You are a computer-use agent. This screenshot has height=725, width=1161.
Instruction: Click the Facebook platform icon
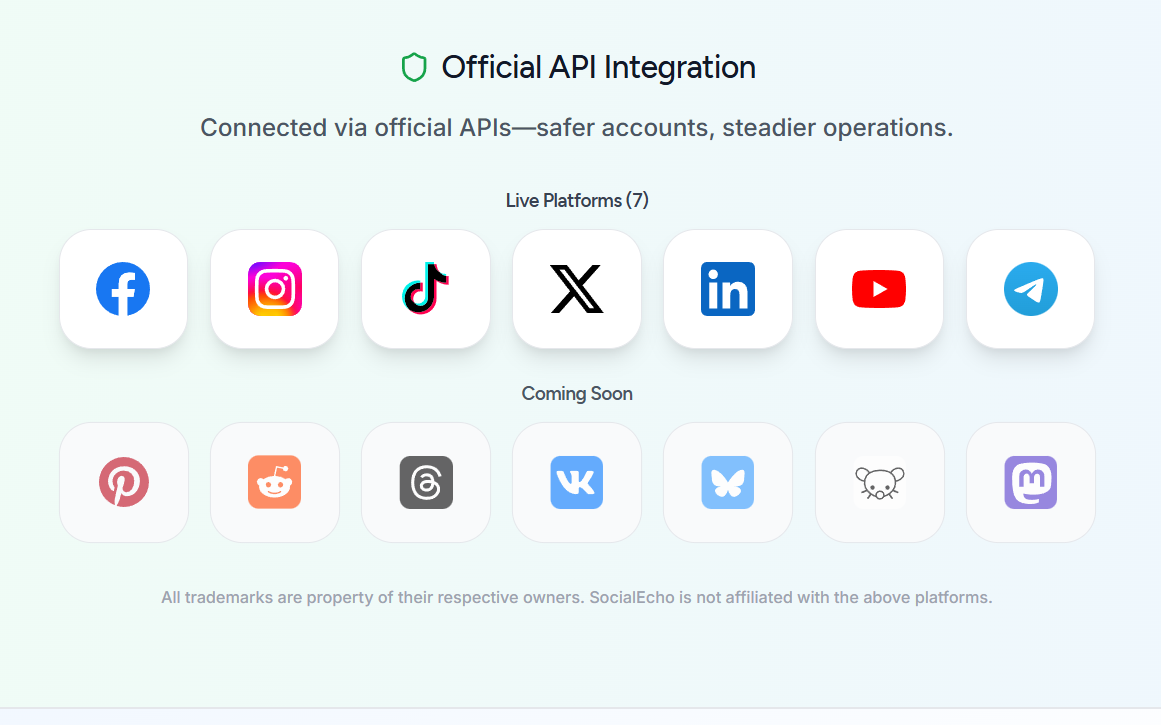(x=123, y=289)
